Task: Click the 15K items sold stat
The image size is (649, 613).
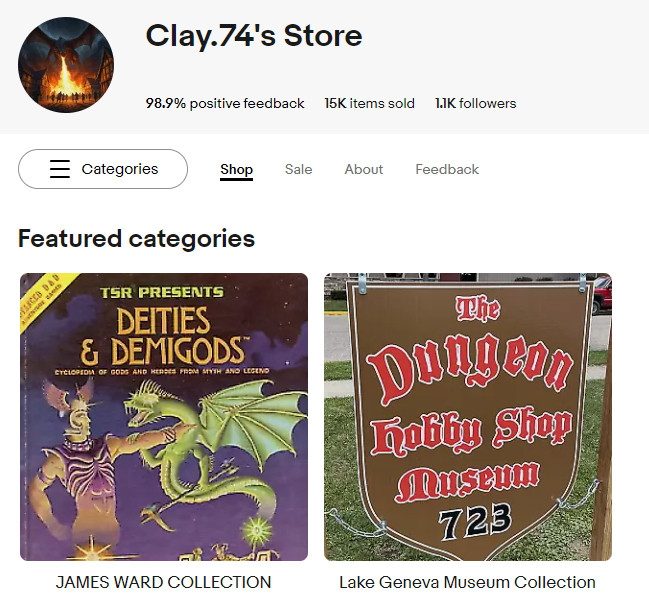Action: 369,103
